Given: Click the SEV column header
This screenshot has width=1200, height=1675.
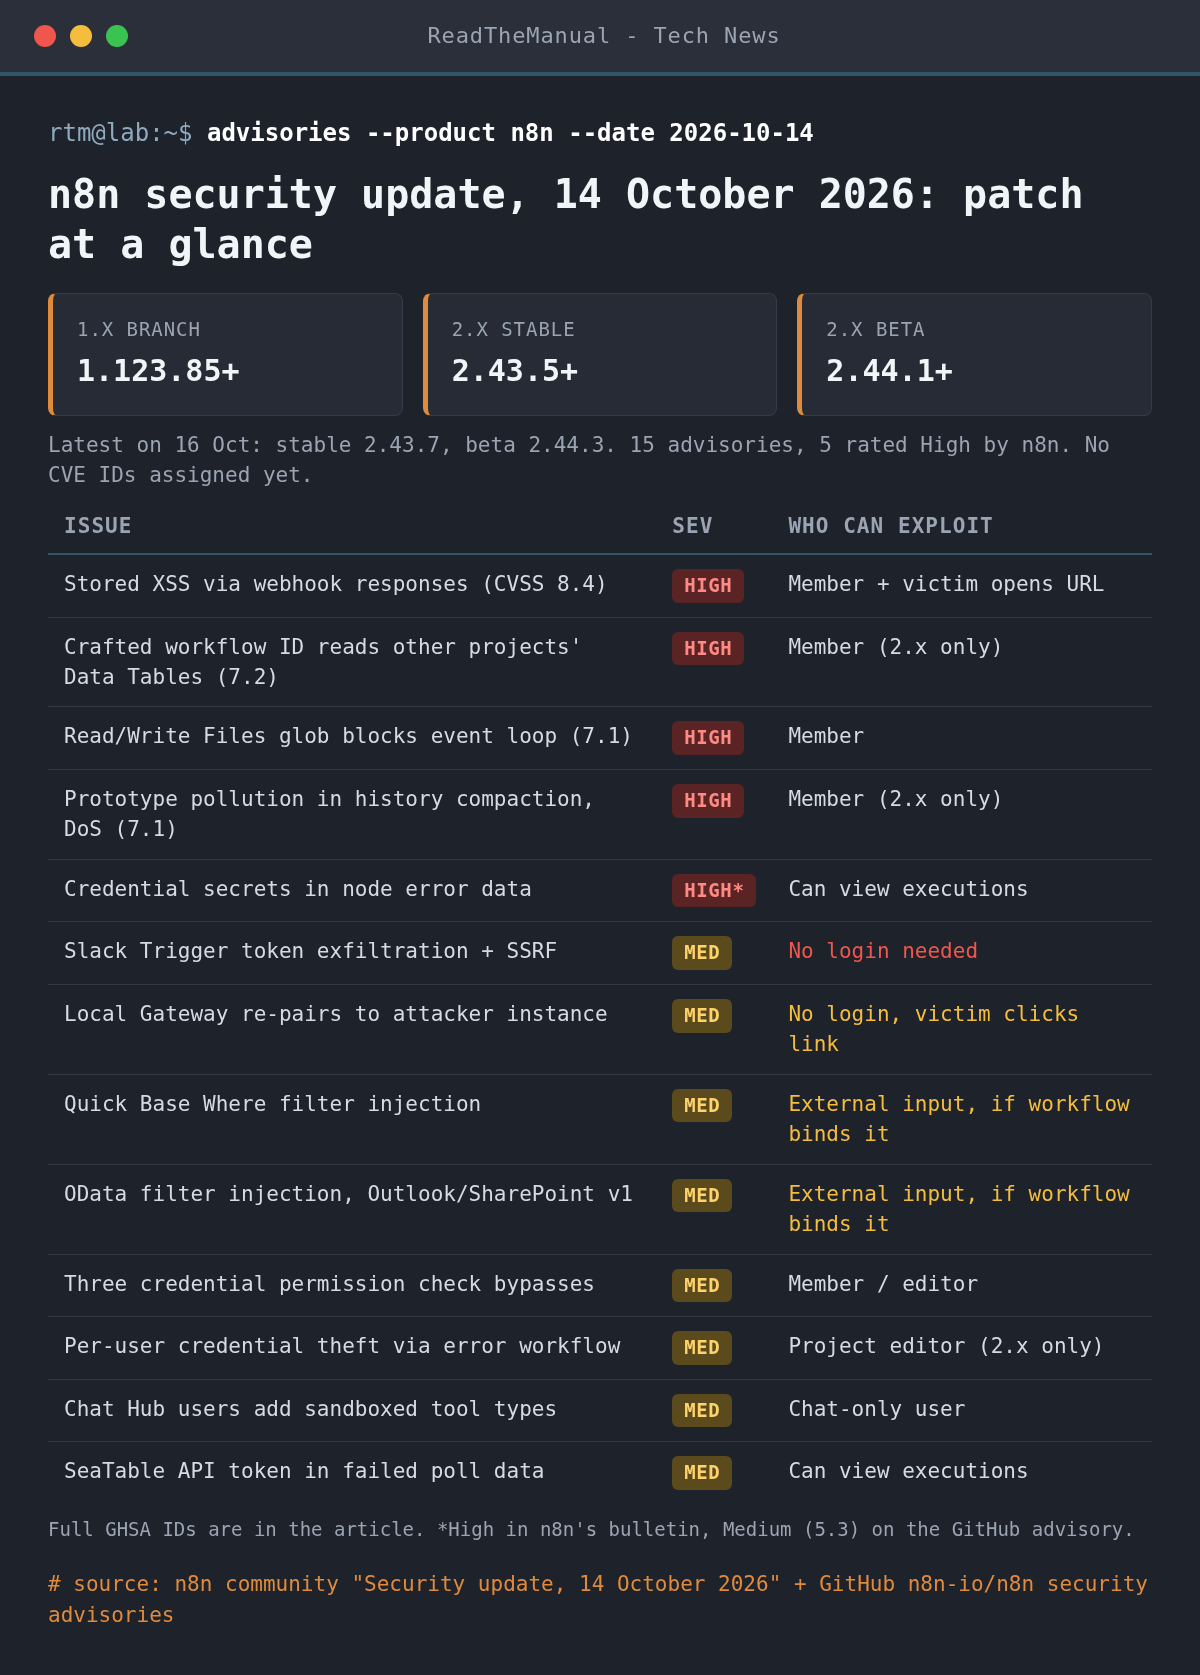Looking at the screenshot, I should point(692,526).
